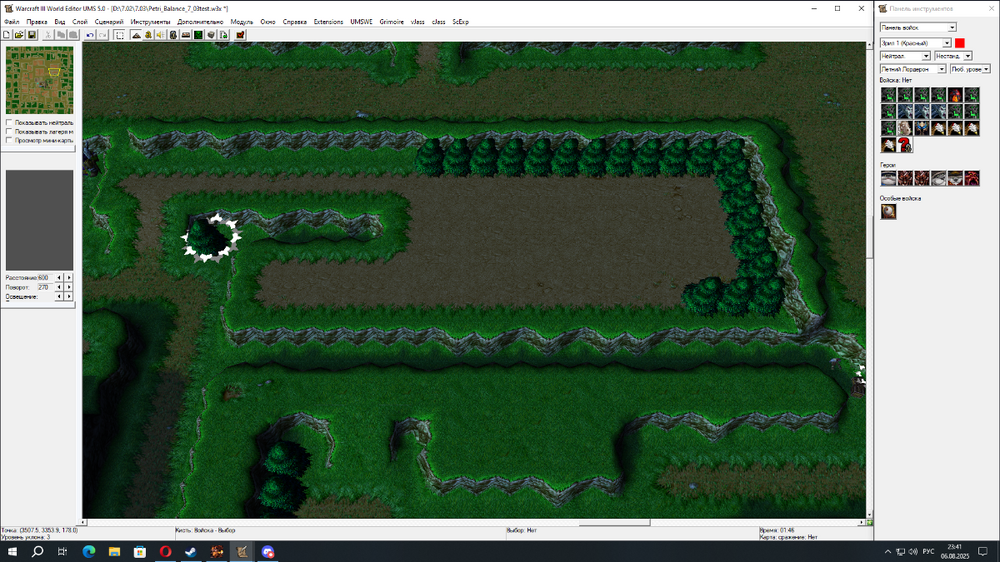This screenshot has height=562, width=1000.
Task: Enable 'Показывать нейтральные' checkbox
Action: tap(9, 123)
